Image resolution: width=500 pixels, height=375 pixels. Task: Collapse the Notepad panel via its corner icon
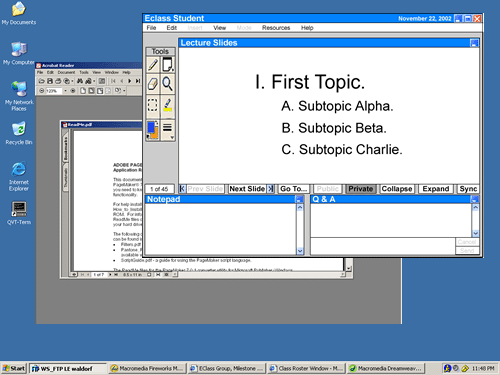(299, 199)
